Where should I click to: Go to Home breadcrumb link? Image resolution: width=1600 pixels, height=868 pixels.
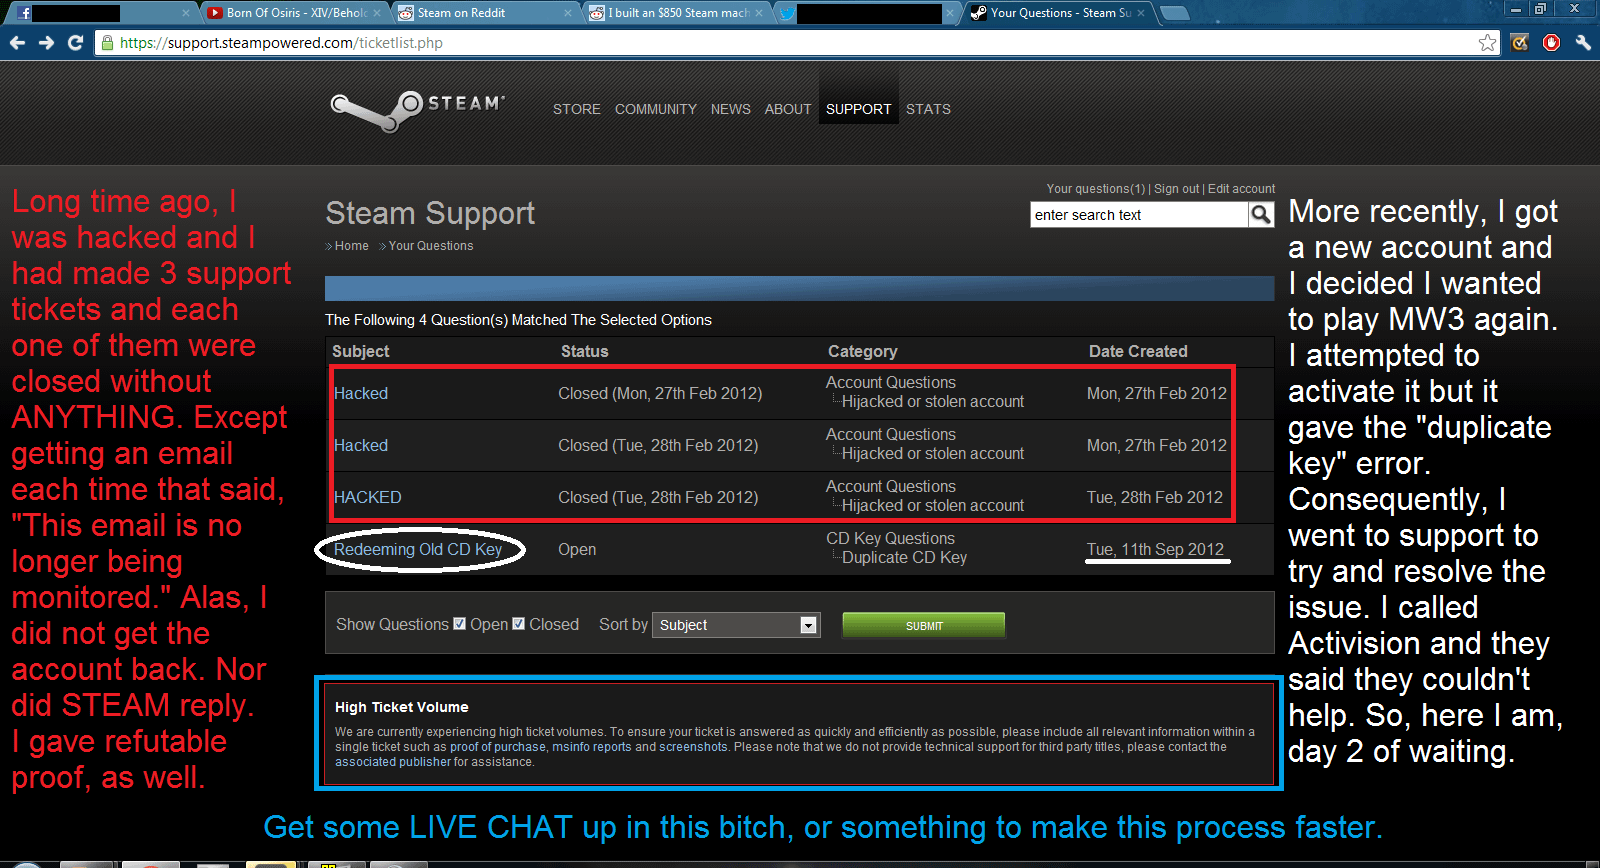coord(351,246)
